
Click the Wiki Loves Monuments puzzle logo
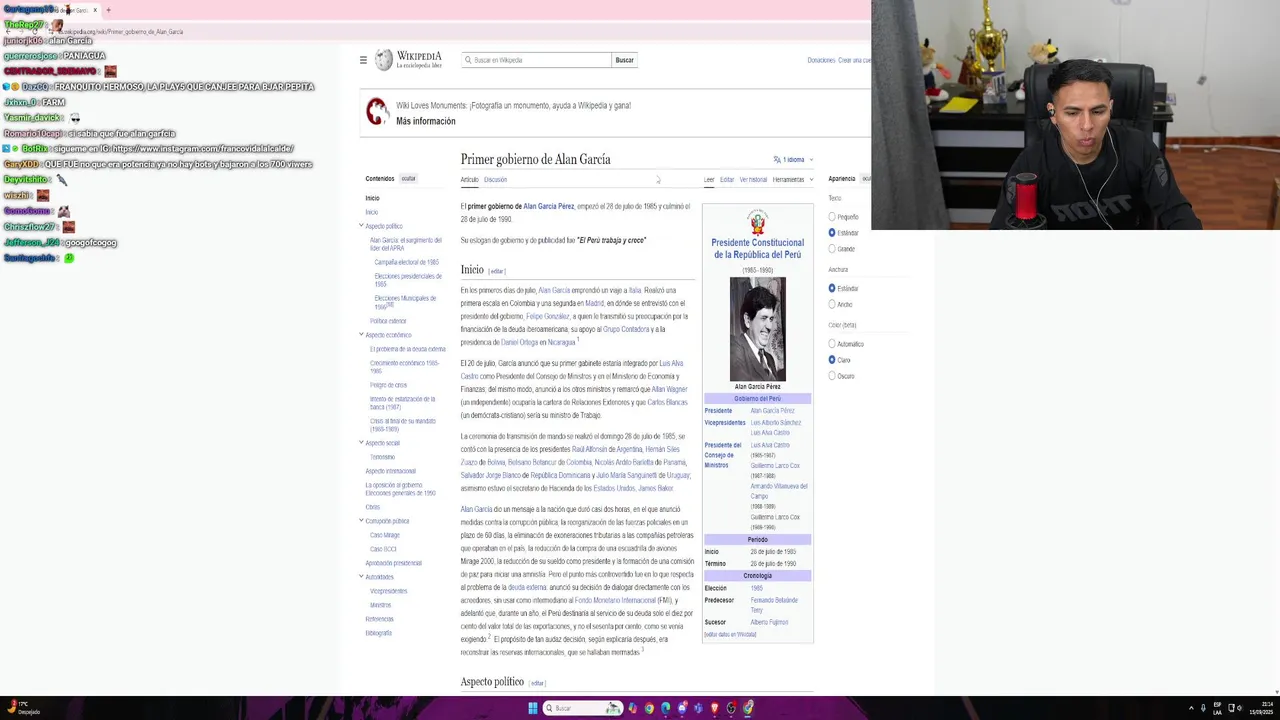click(377, 112)
